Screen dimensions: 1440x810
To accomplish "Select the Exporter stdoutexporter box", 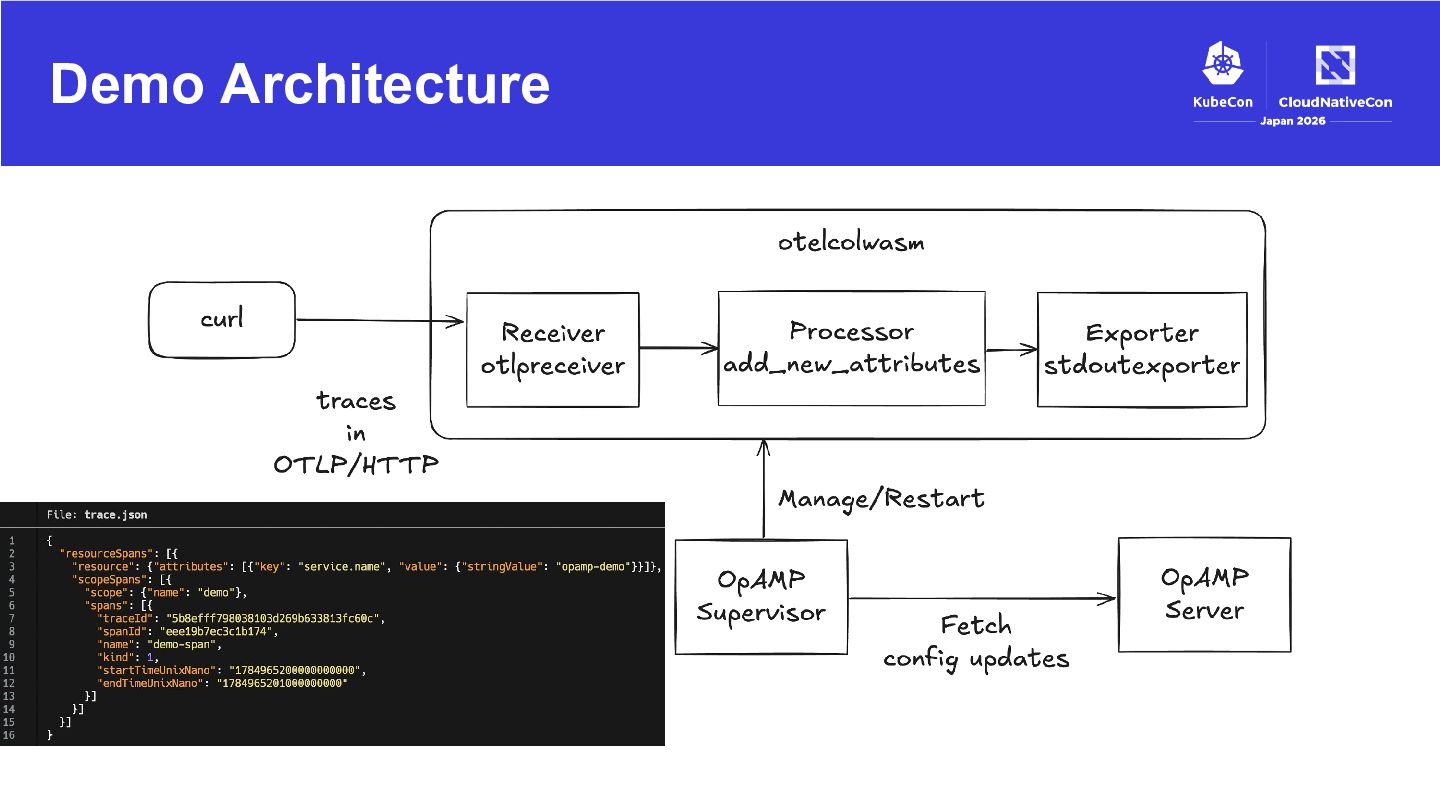I will coord(1141,349).
